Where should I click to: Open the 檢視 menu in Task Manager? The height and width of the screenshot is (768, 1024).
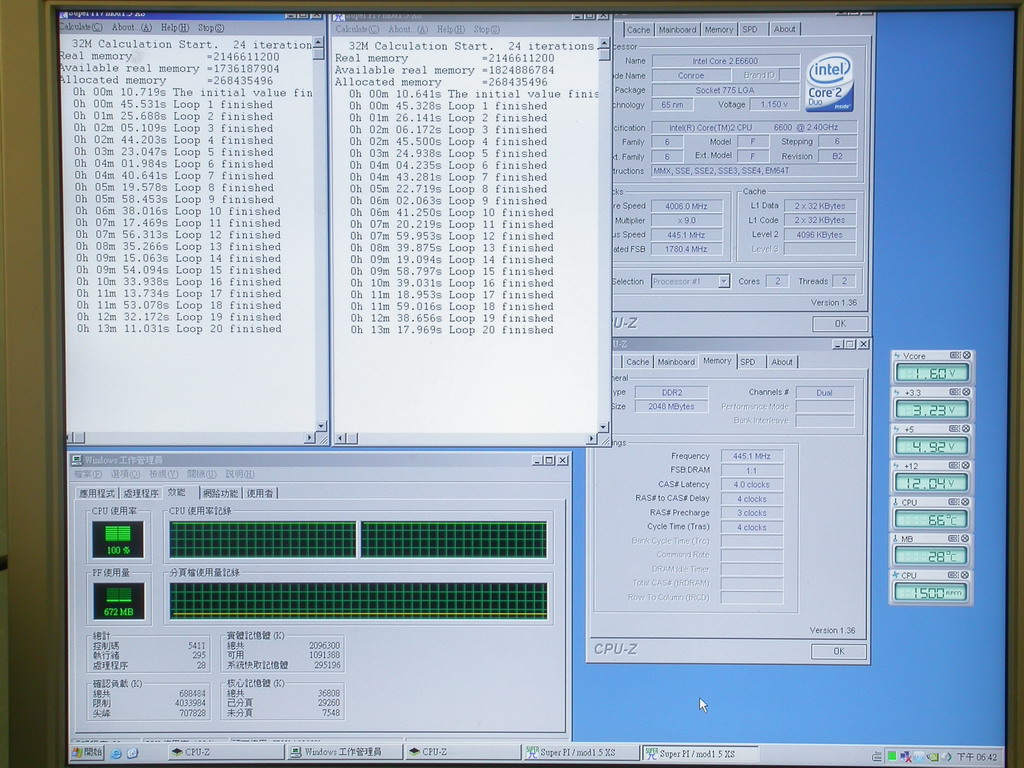coord(163,475)
